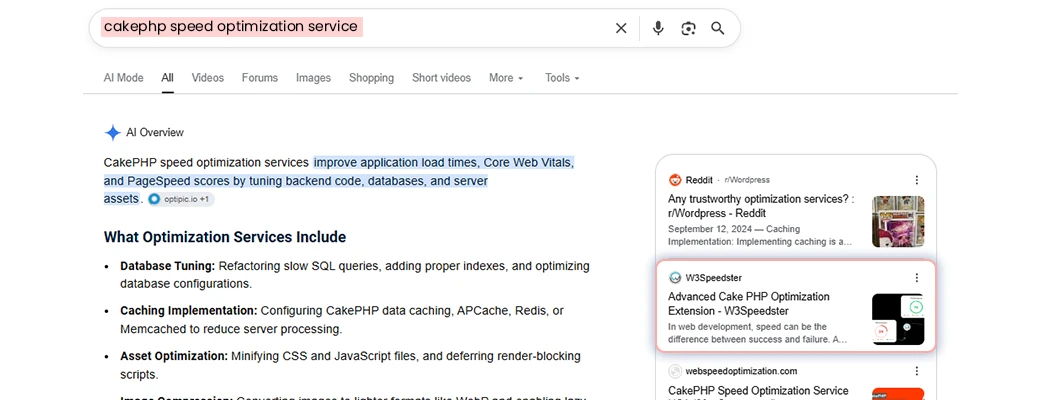This screenshot has height=400, width=1040.
Task: Click the r/Wordpress subreddit label
Action: coord(747,180)
